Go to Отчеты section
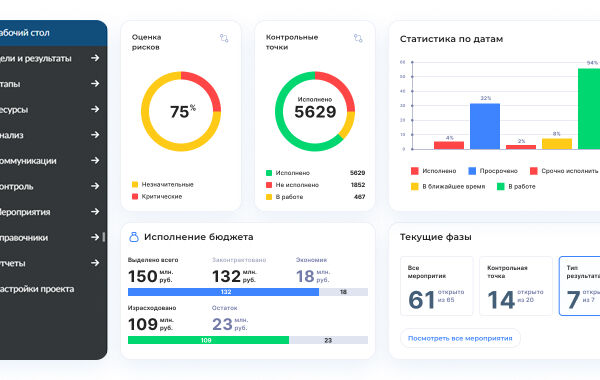This screenshot has height=380, width=600. [x=53, y=263]
